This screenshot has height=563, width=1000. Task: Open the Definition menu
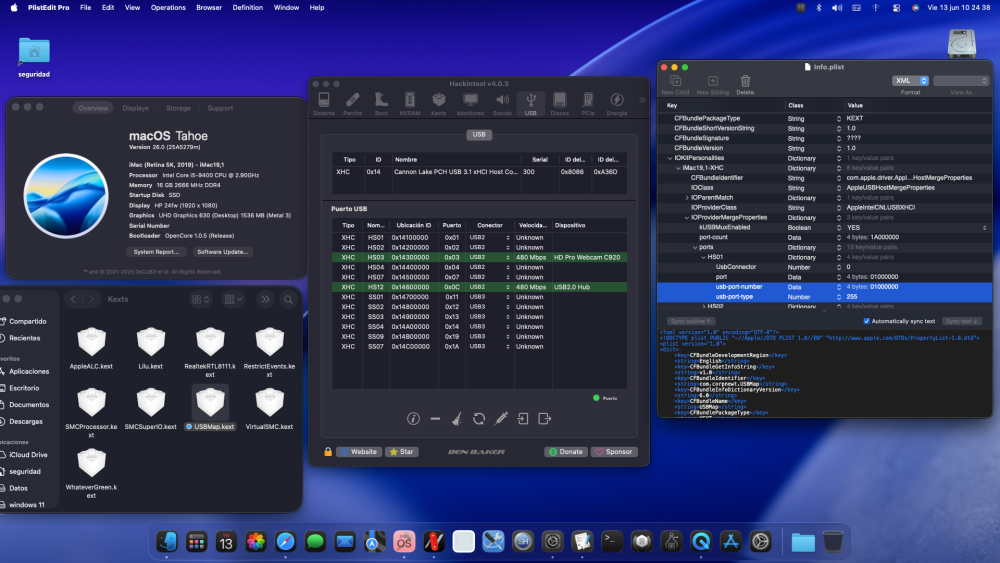pos(247,8)
